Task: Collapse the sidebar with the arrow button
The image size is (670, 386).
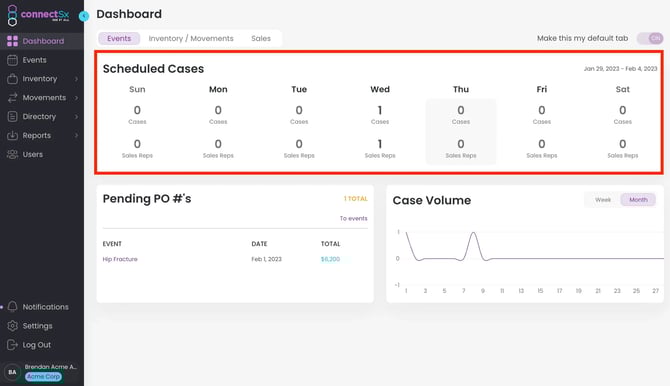Action: tap(84, 16)
